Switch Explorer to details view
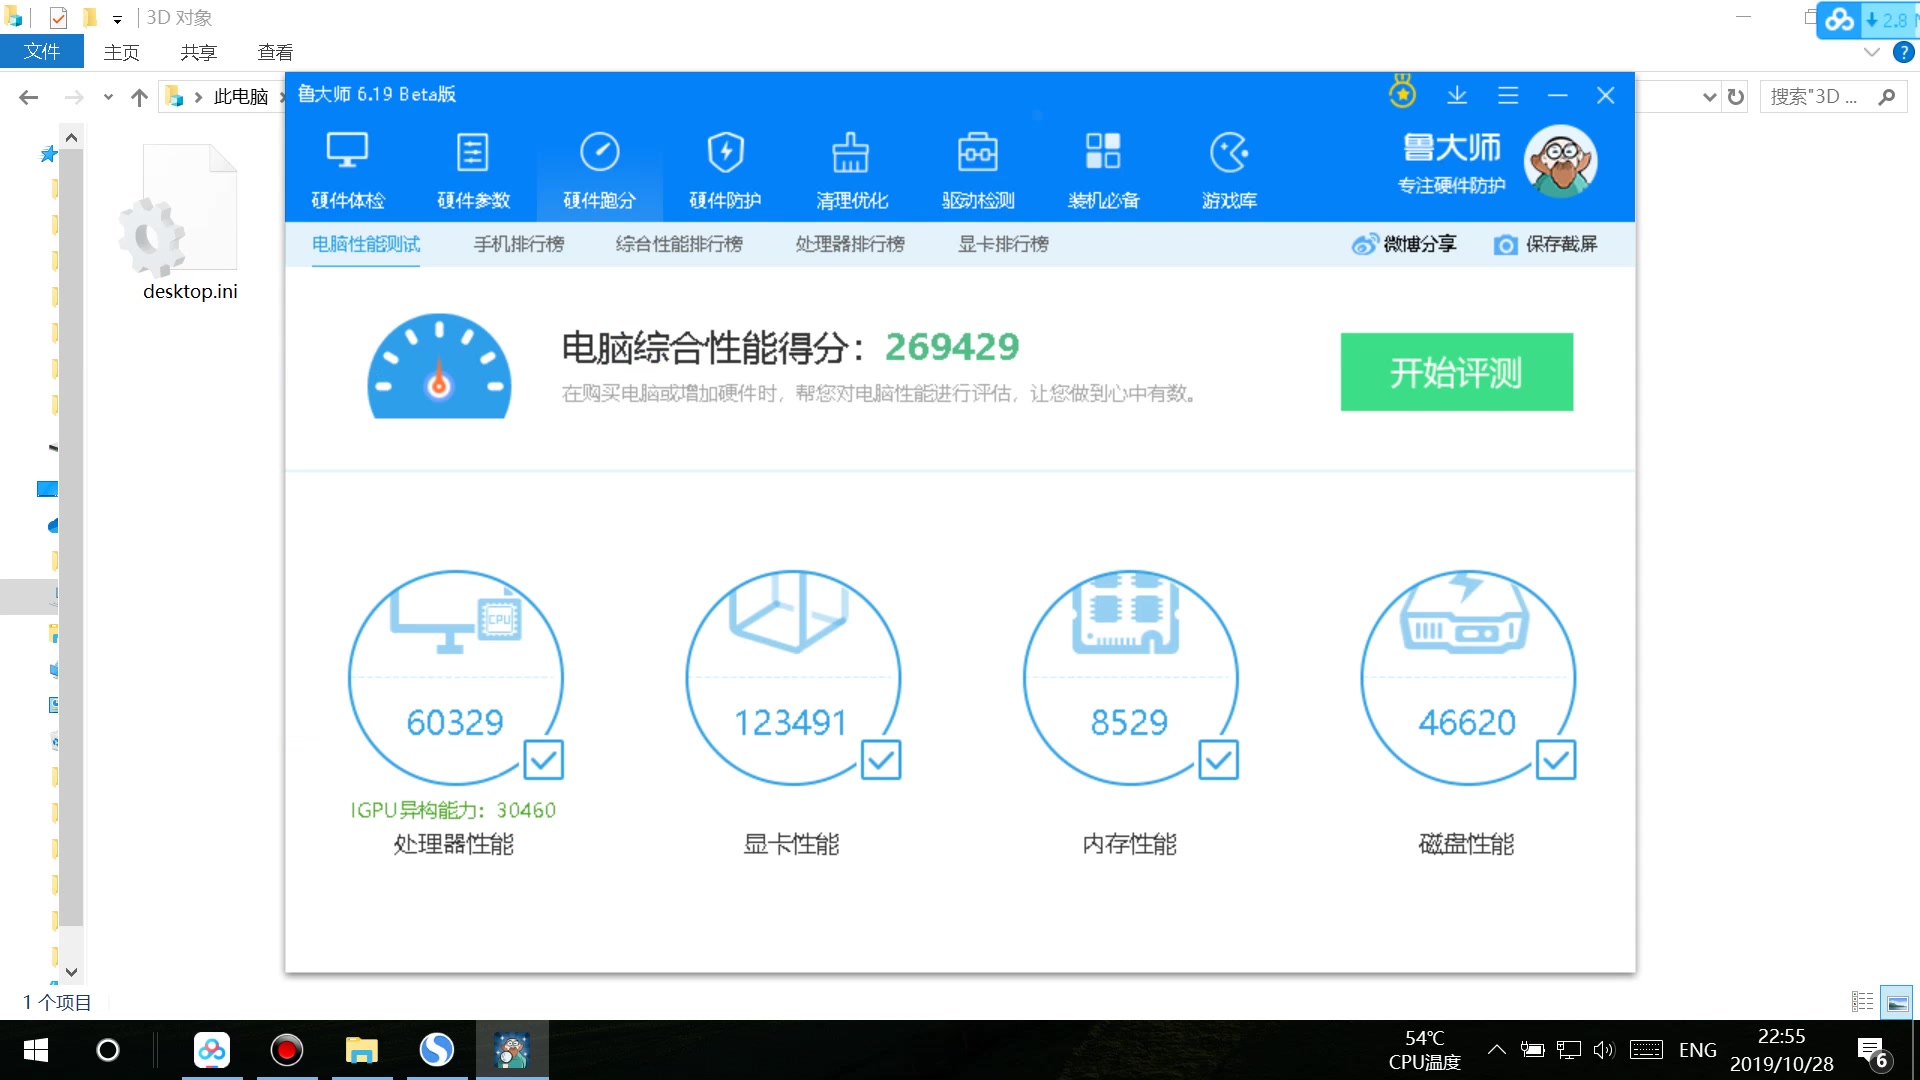Viewport: 1920px width, 1080px height. coord(1862,1001)
